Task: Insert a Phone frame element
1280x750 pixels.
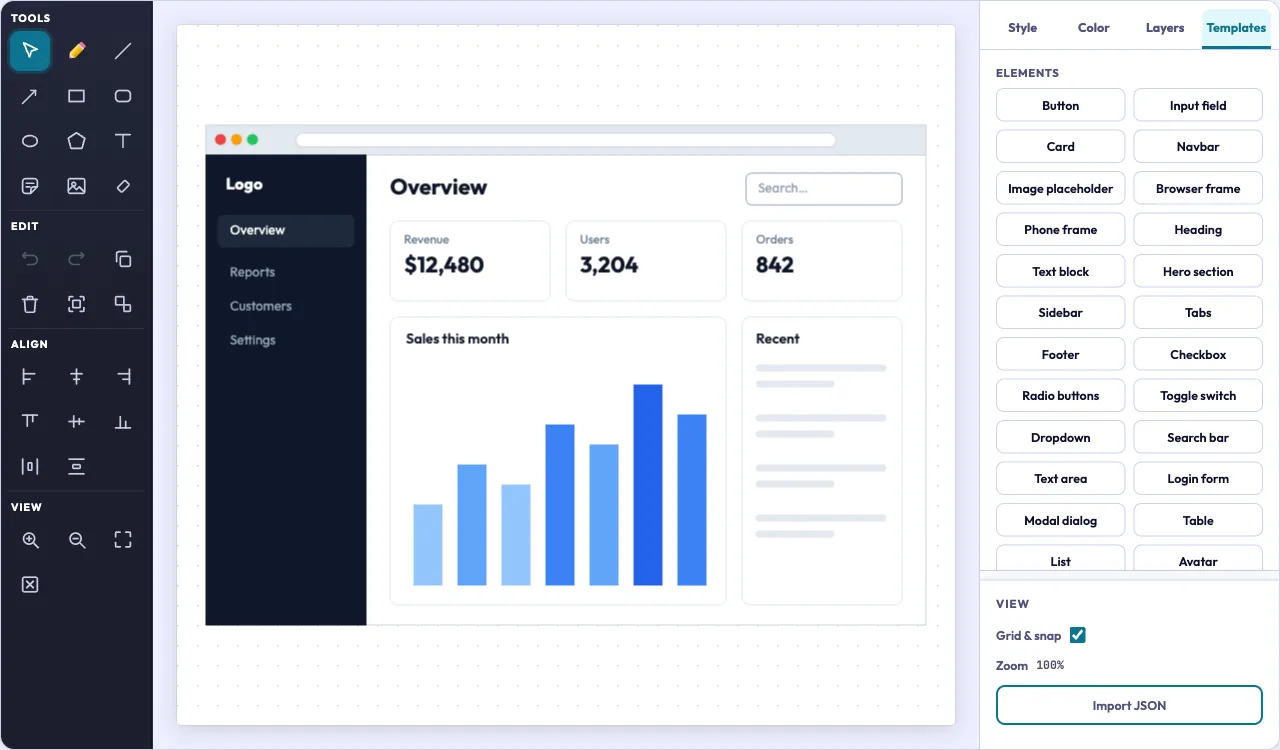Action: pos(1060,230)
